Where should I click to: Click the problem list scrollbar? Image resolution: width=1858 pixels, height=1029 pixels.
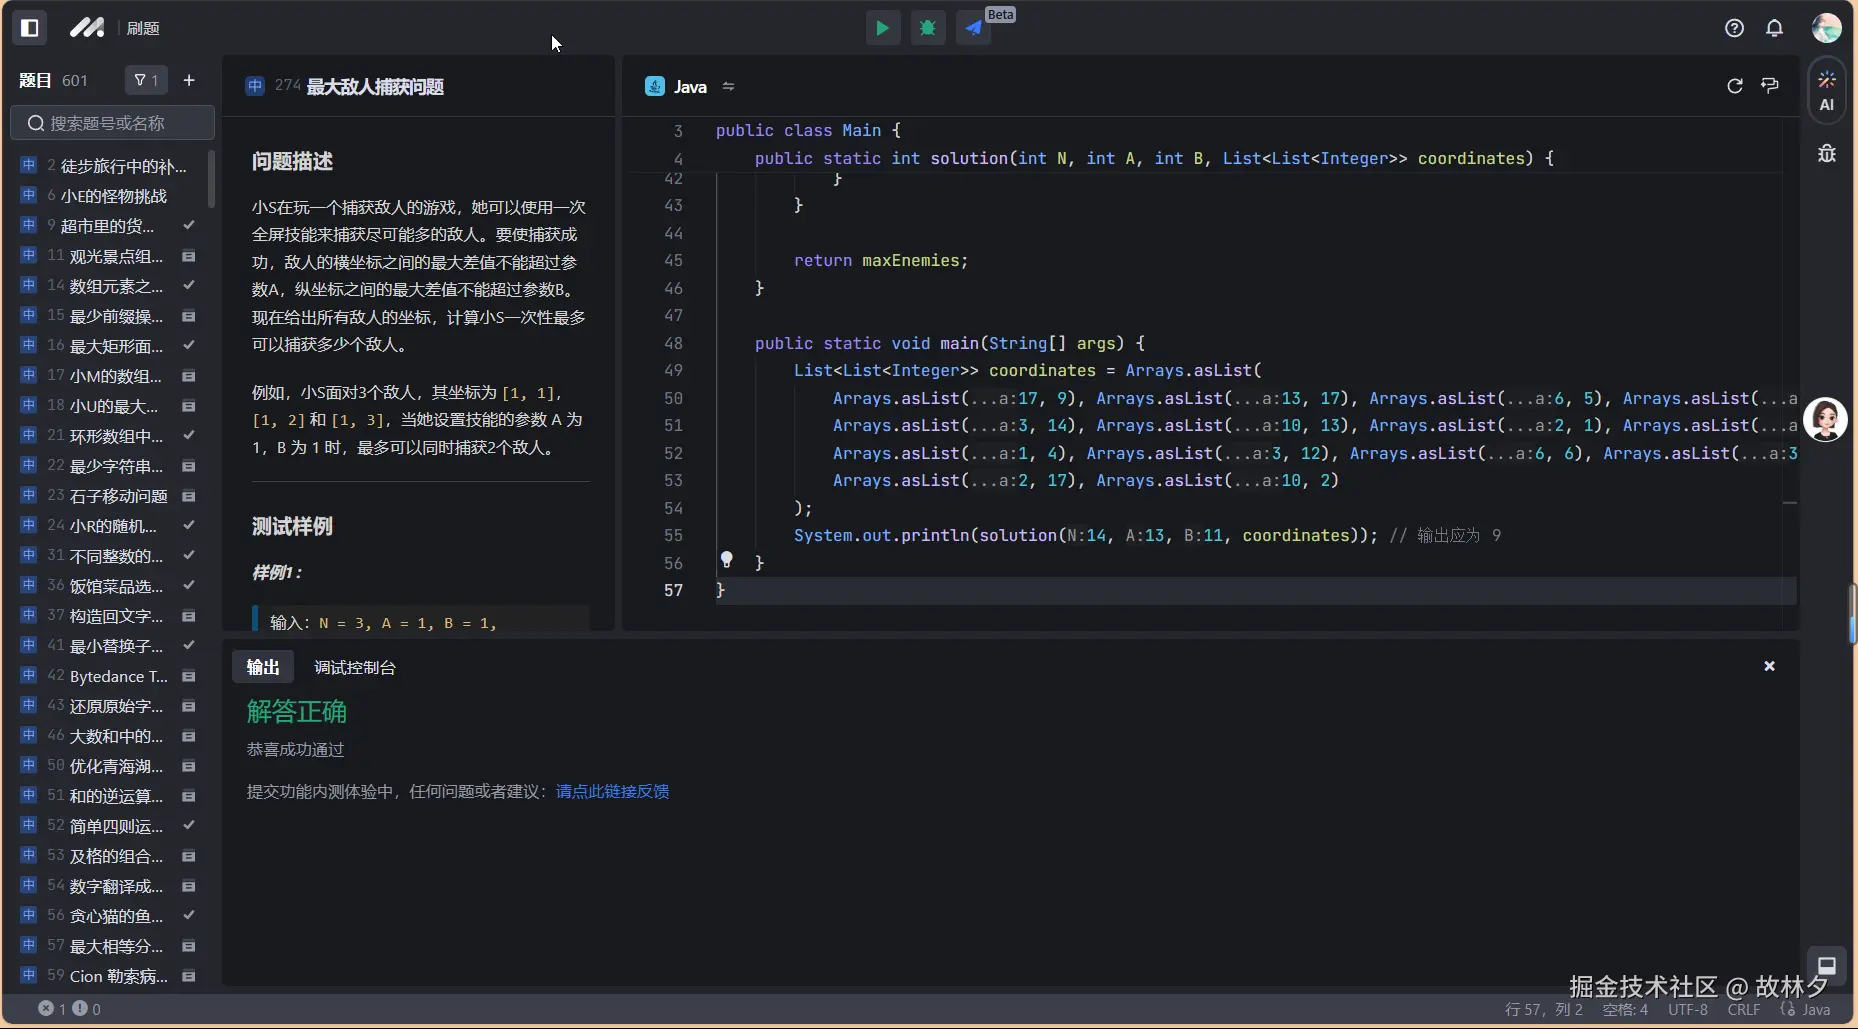[x=211, y=180]
